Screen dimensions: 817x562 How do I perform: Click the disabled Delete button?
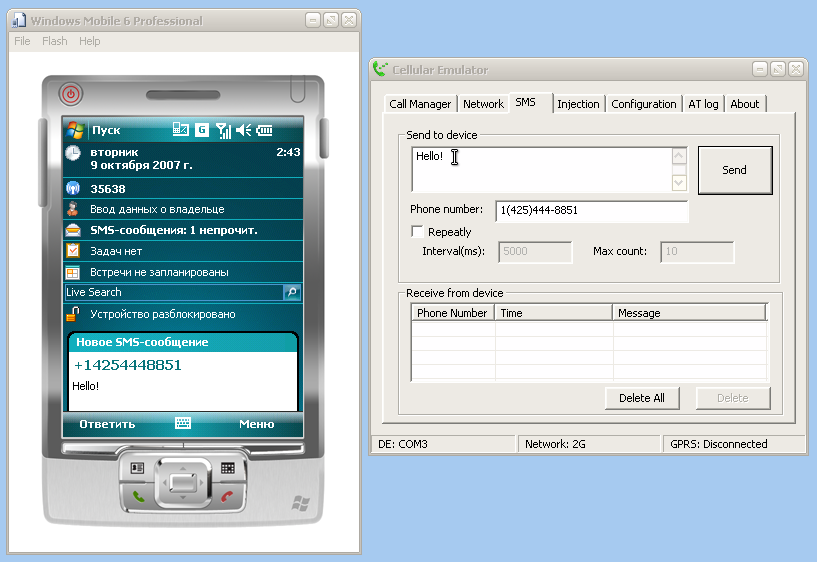[733, 398]
